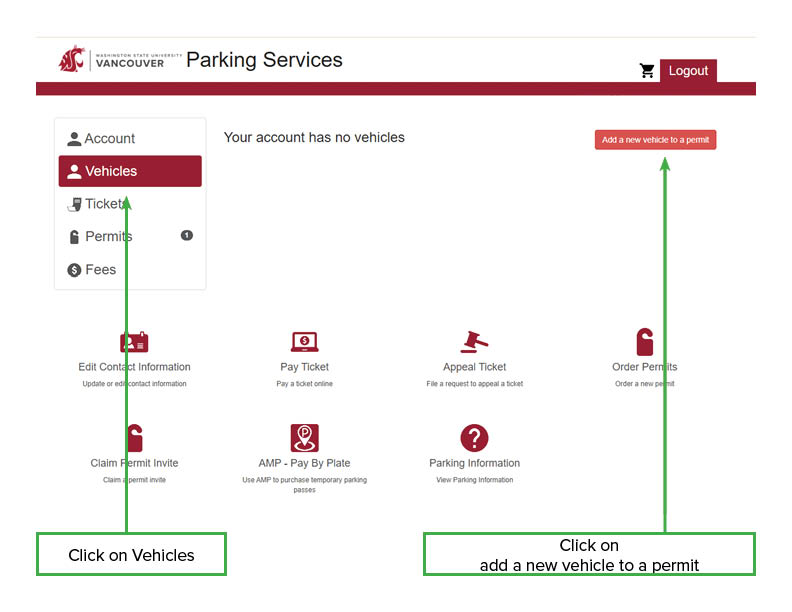Click the Permits count badge
Viewport: 792px width, 612px height.
[x=187, y=235]
